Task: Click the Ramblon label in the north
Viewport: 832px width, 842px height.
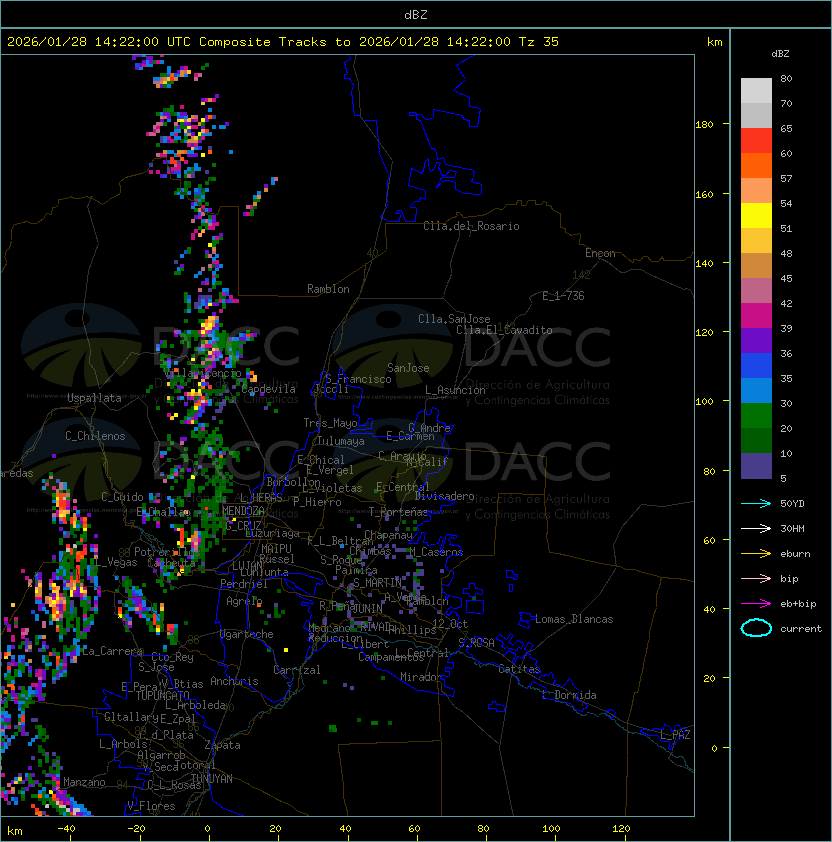Action: [328, 289]
